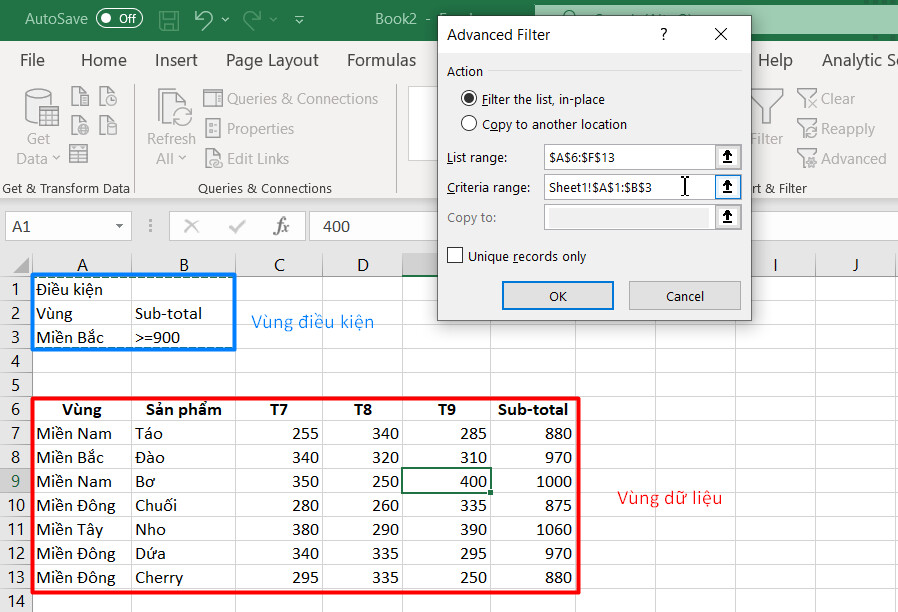Click the Existing Connections icon
This screenshot has height=612, width=898.
point(108,125)
